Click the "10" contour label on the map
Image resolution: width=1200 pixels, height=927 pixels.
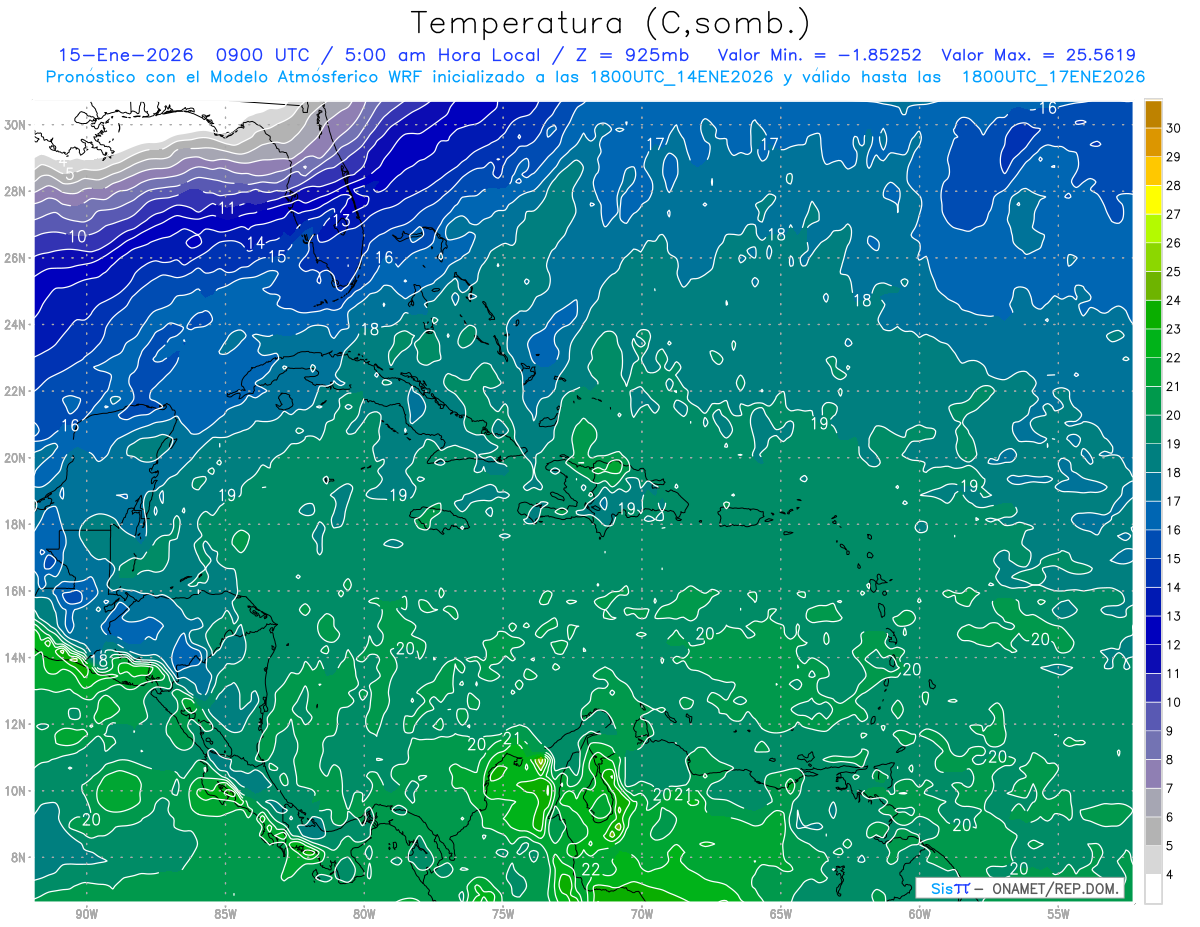point(77,236)
